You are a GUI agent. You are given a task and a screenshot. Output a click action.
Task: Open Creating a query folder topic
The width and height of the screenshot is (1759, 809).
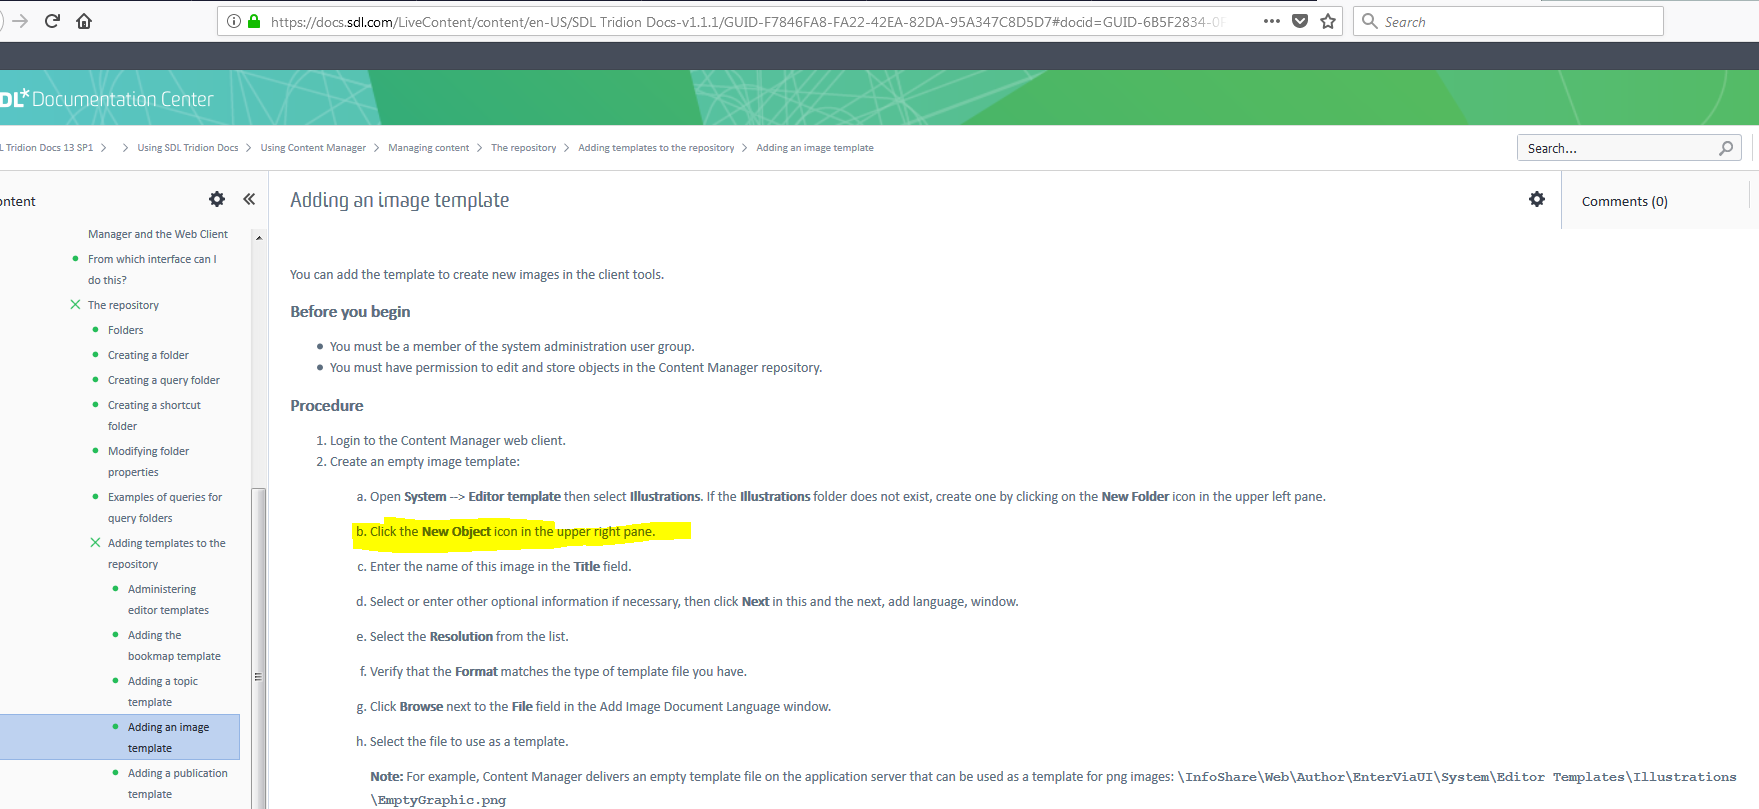tap(163, 380)
